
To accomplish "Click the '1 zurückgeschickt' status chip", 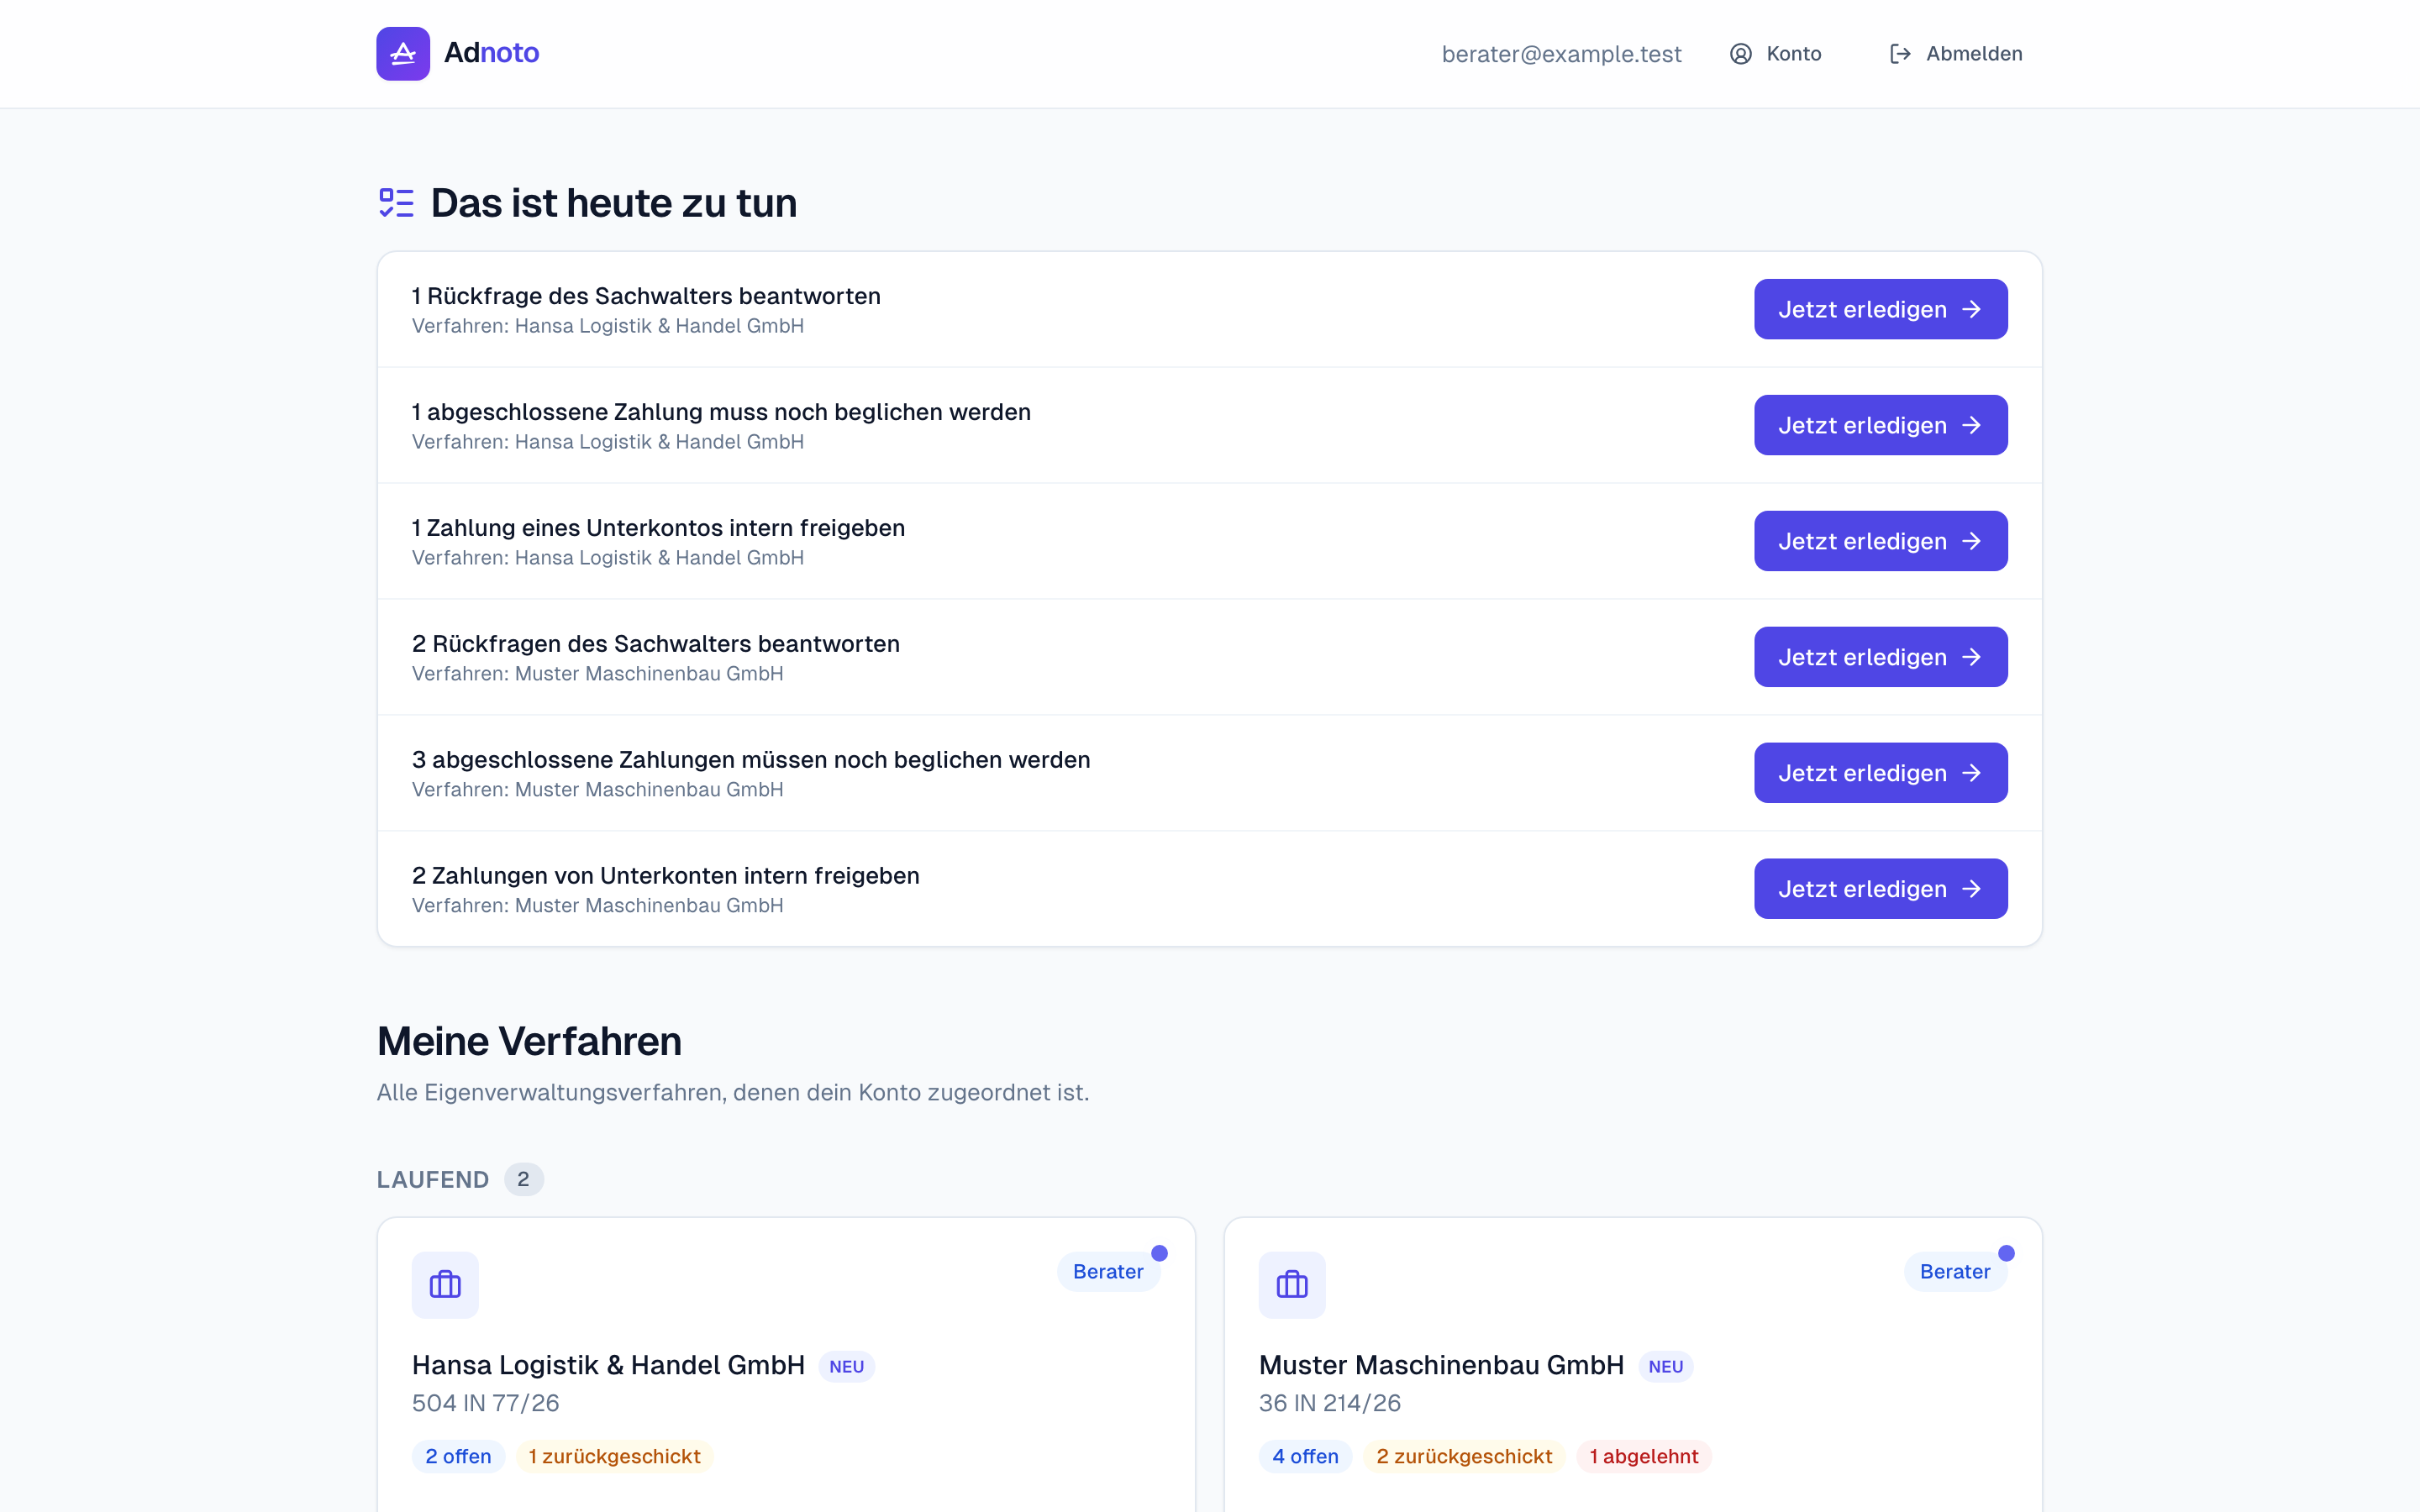I will click(614, 1457).
